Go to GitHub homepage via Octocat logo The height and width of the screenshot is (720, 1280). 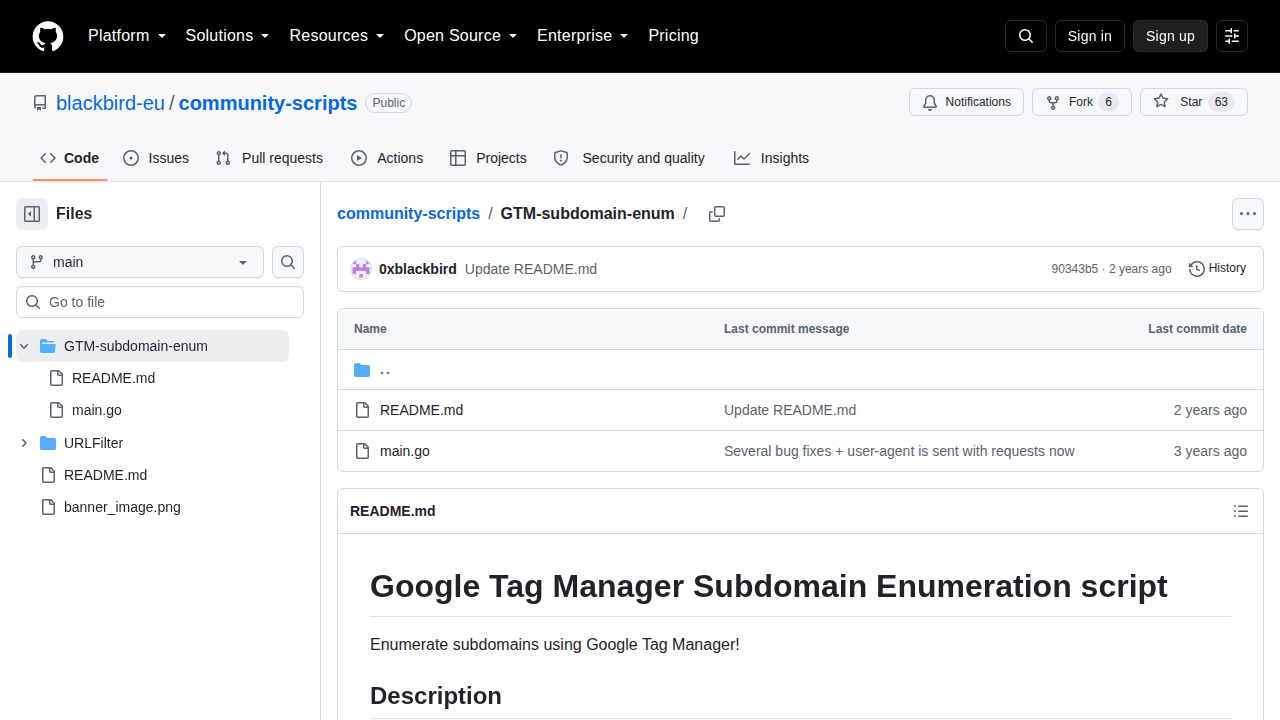tap(48, 36)
